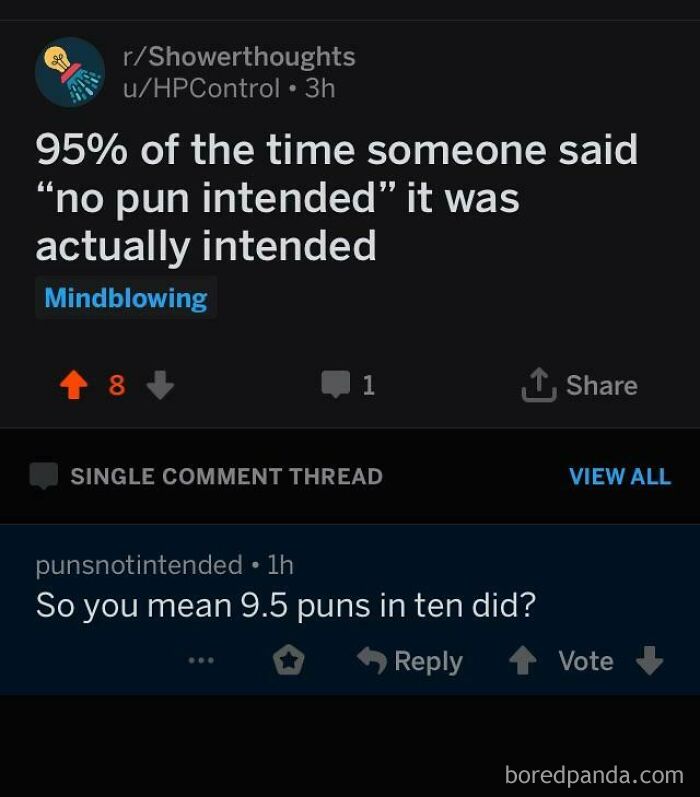Reply to the punsnotintended comment

[410, 661]
